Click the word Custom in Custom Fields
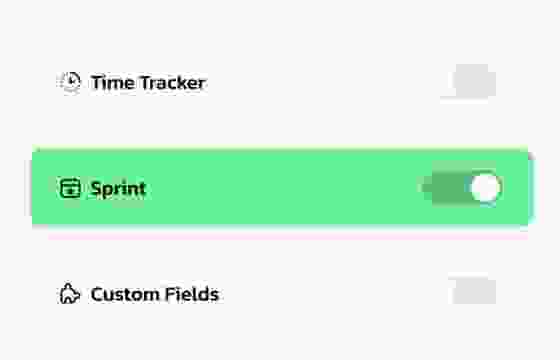 [125, 294]
